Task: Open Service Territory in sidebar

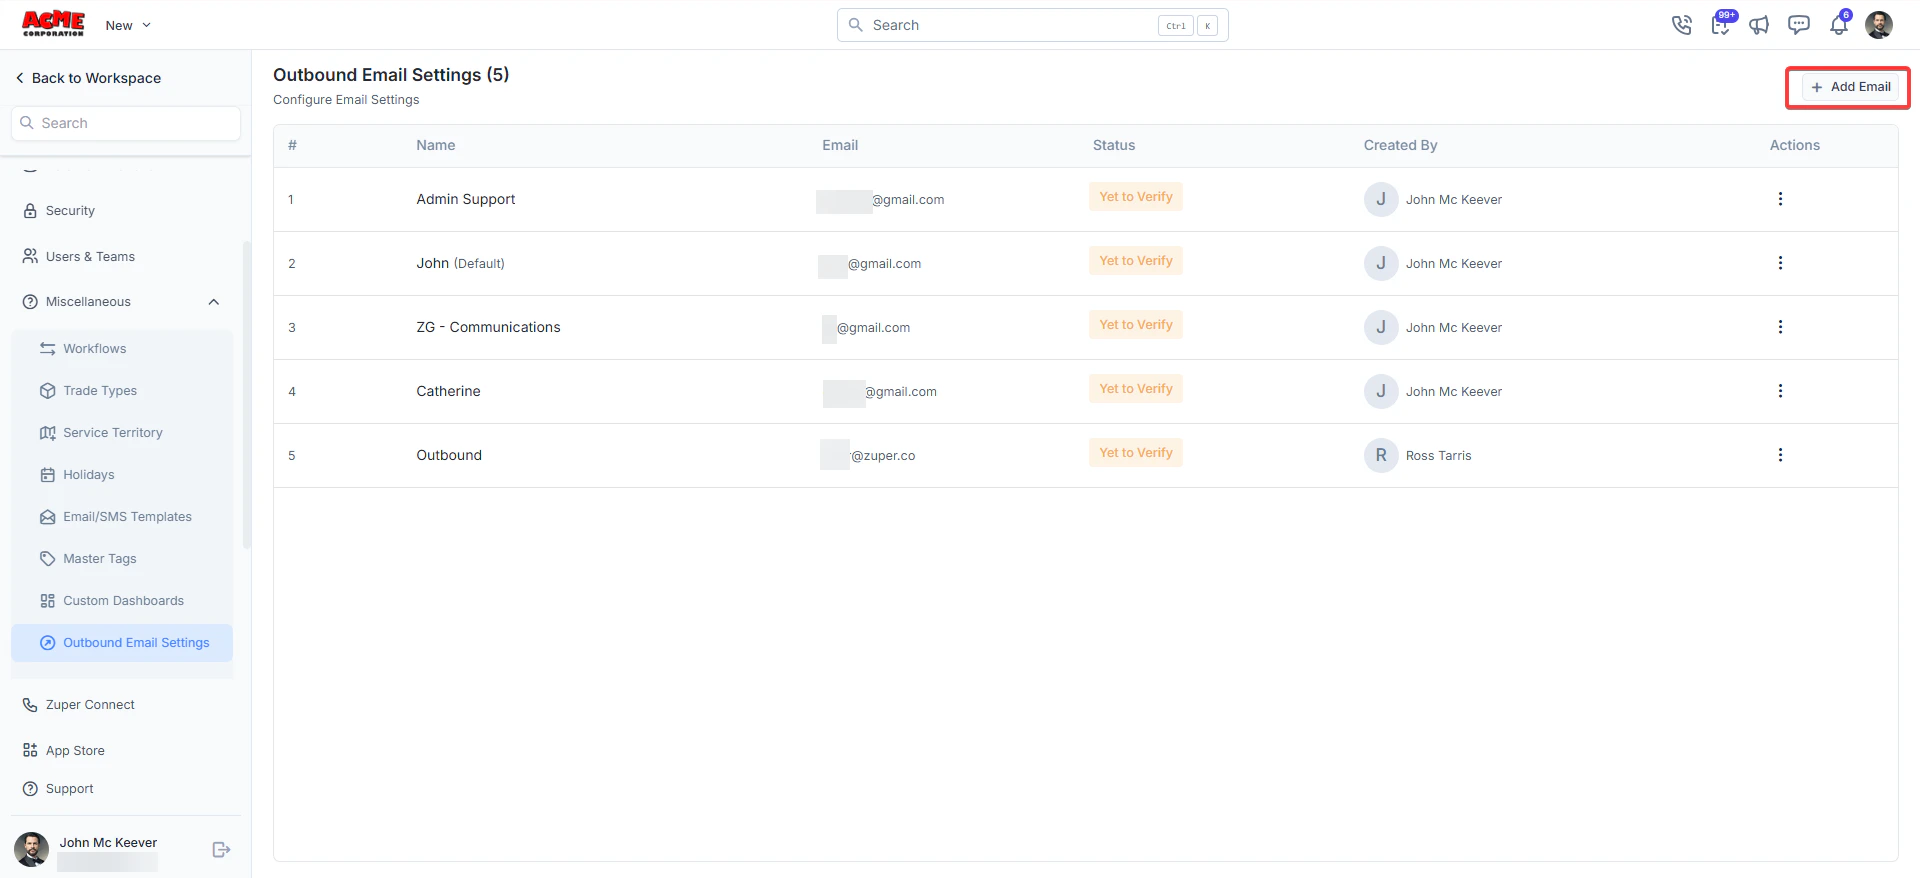Action: click(x=113, y=433)
